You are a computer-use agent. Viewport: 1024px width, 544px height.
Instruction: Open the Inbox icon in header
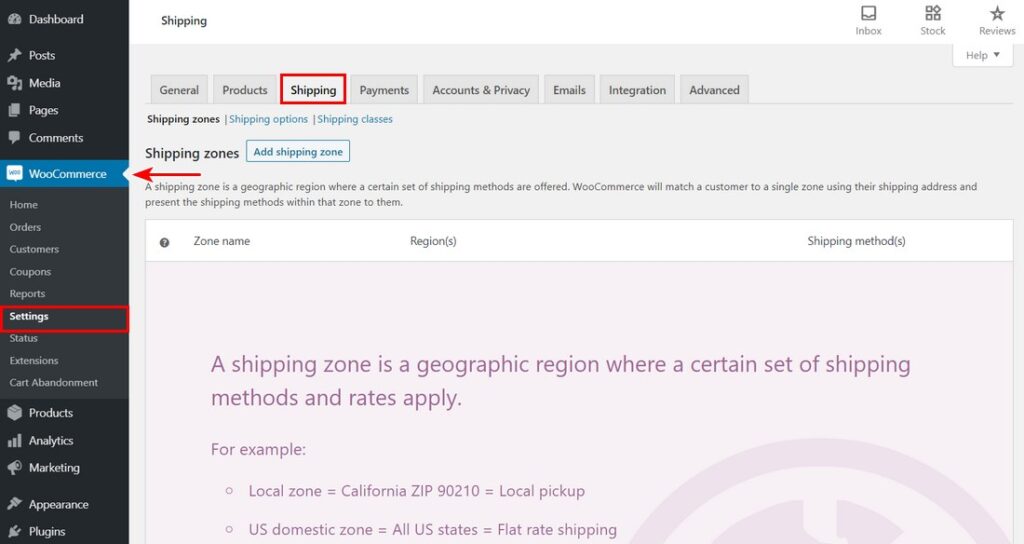(x=868, y=13)
